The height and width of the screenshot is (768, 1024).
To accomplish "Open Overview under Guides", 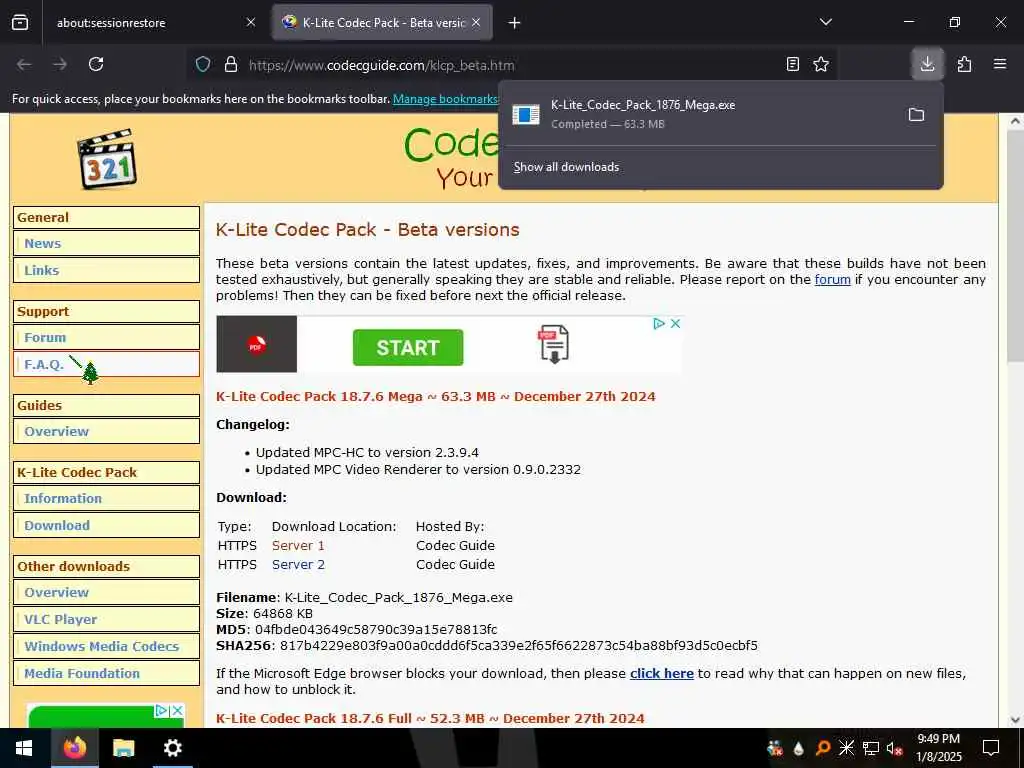I will click(x=106, y=432).
